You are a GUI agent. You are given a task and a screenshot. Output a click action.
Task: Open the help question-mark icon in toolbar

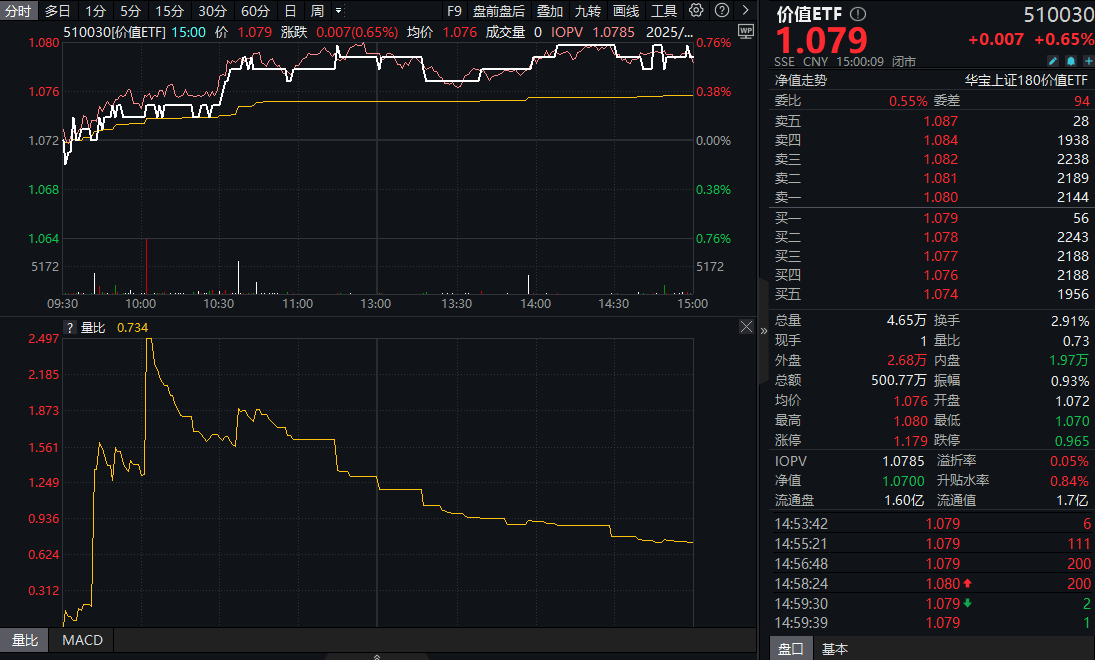click(722, 10)
